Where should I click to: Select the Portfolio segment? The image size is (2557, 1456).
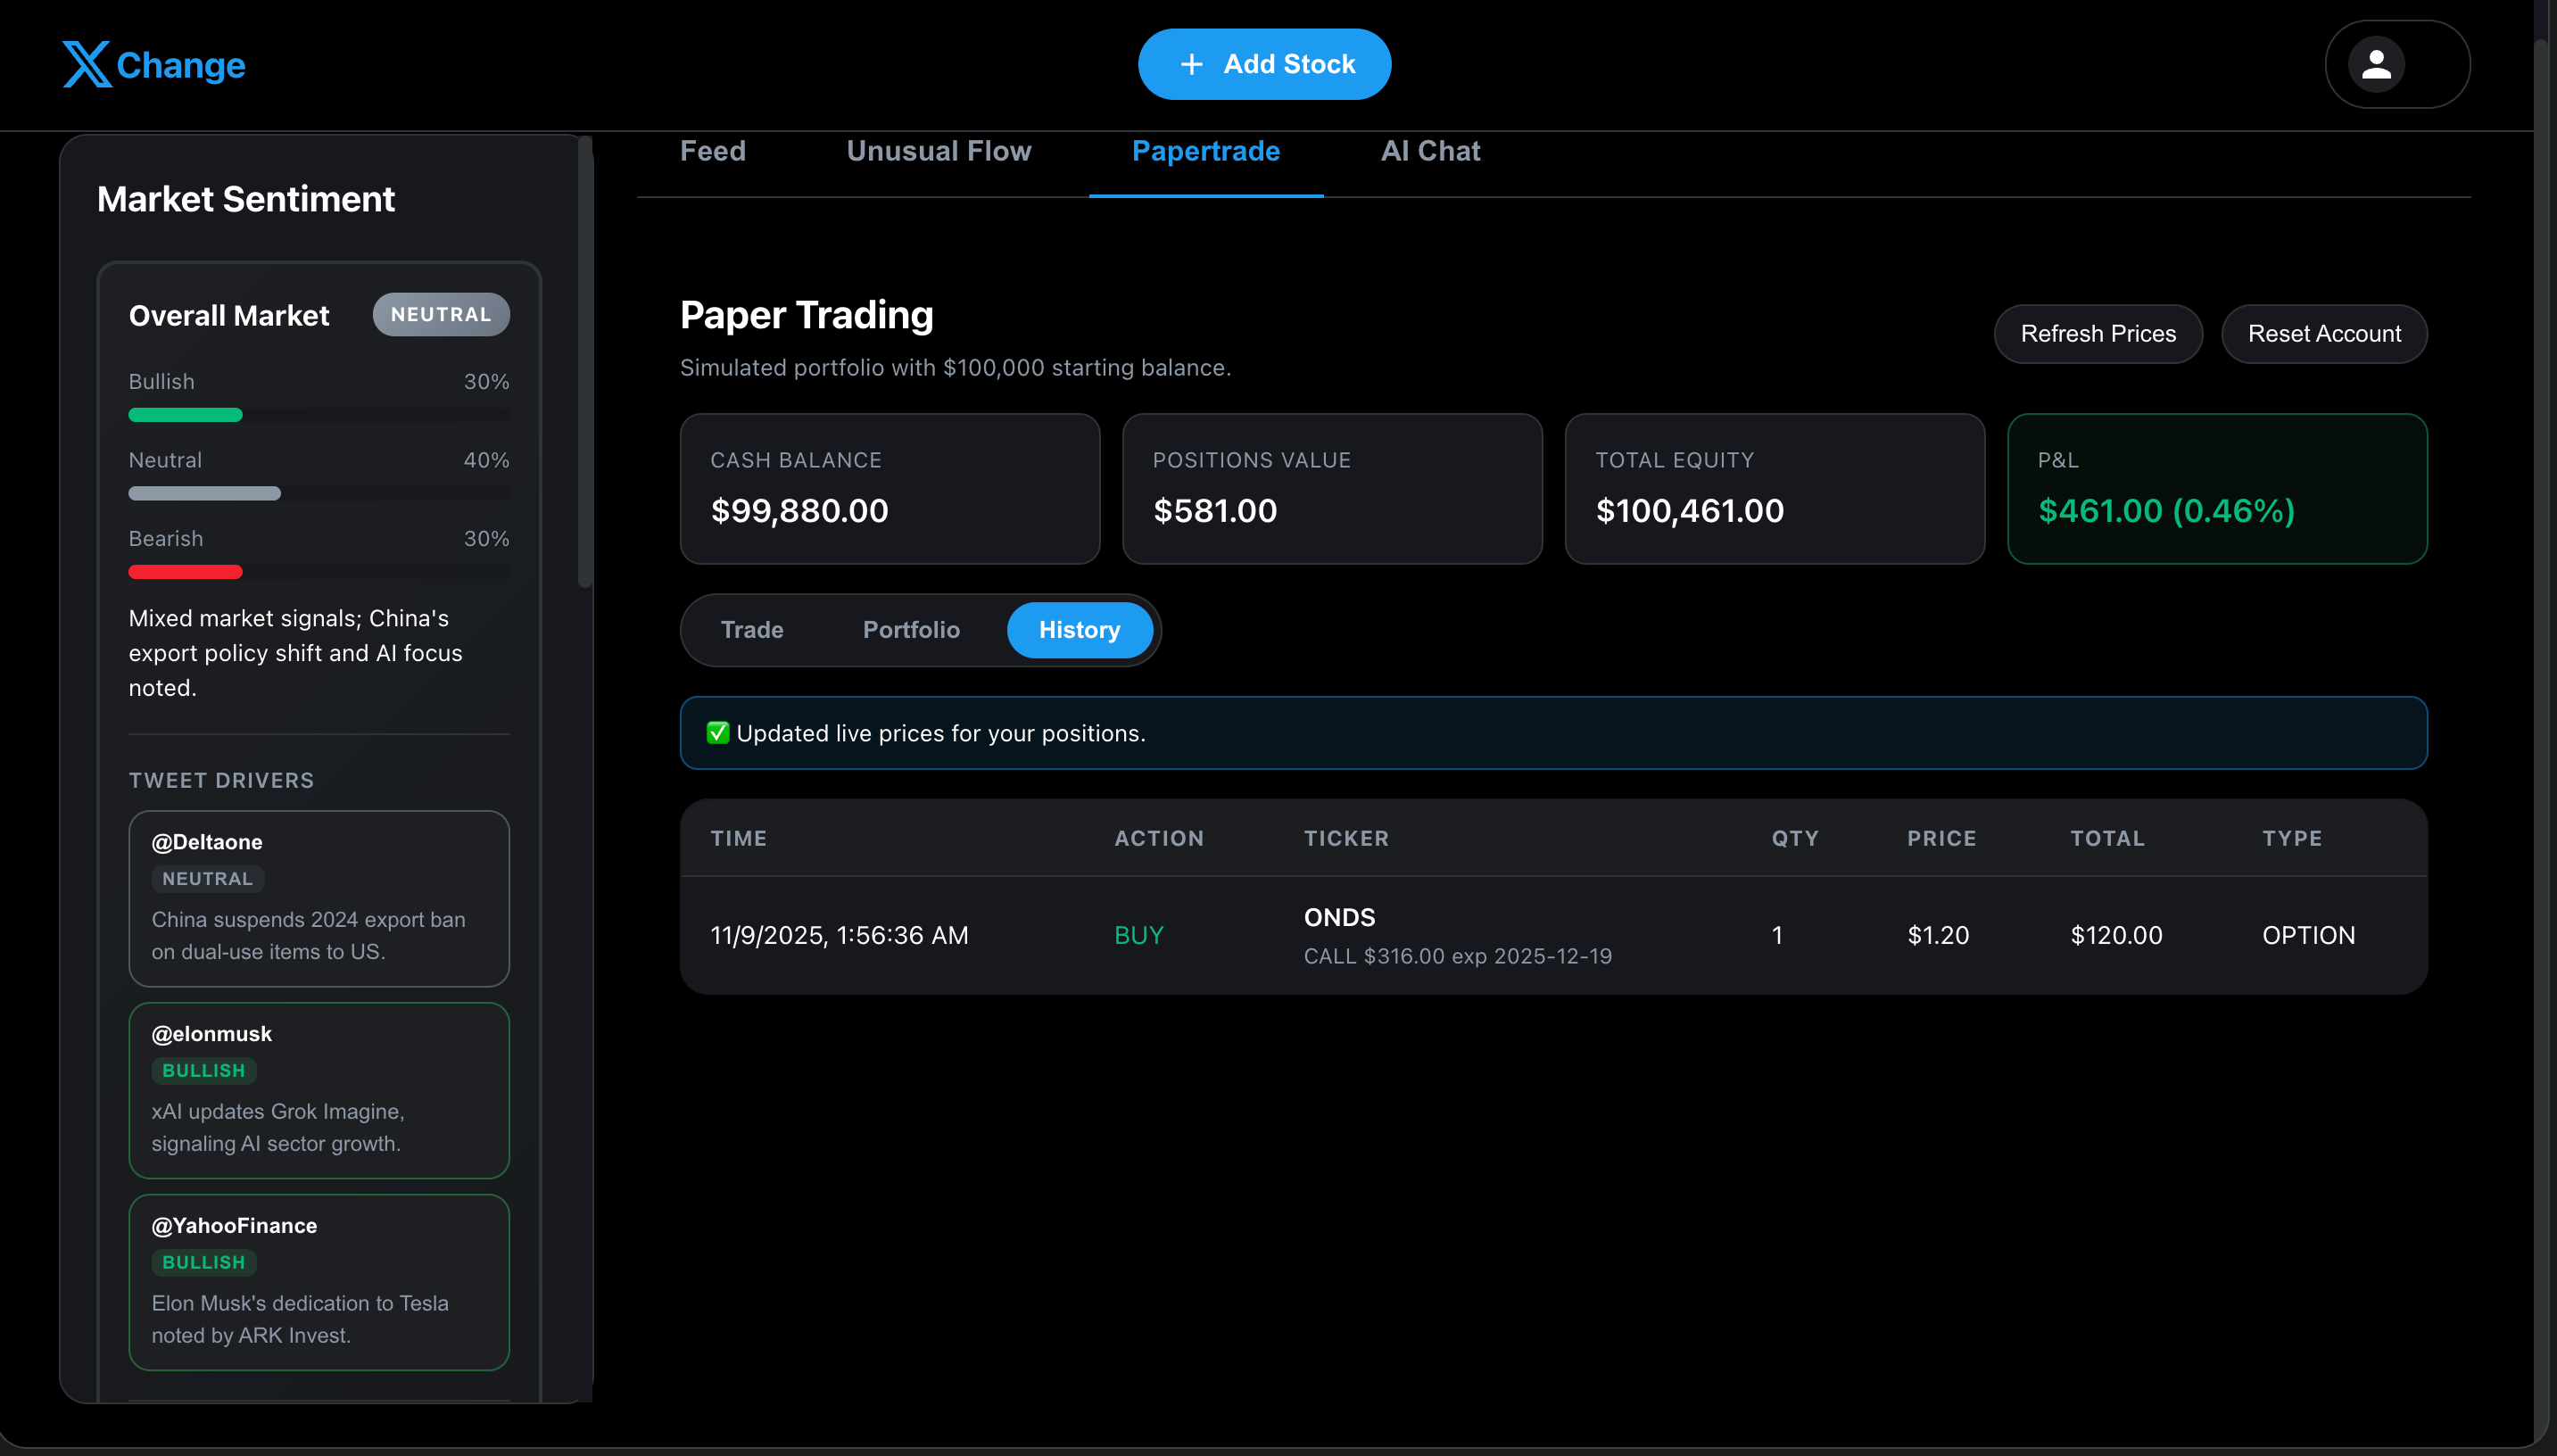pyautogui.click(x=910, y=630)
